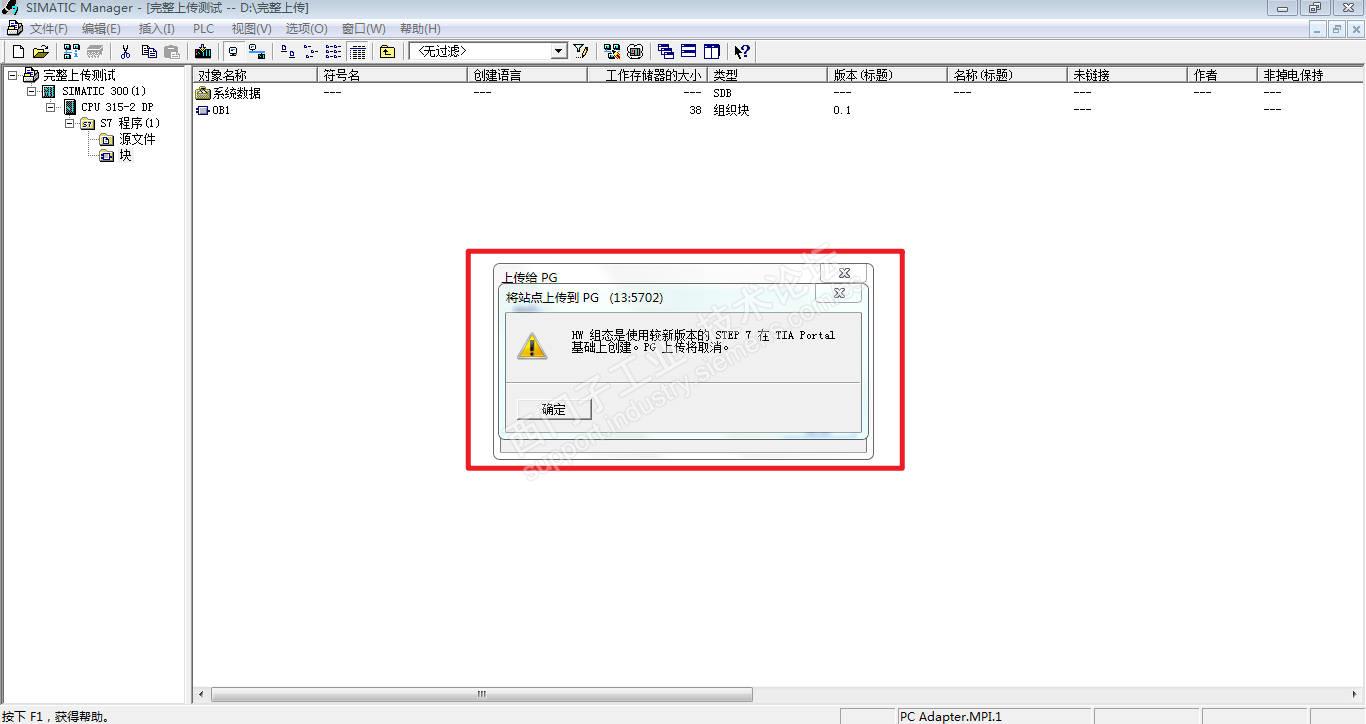Screen dimensions: 1366x724
Task: Cascade the windows from the toolbar
Action: (666, 51)
